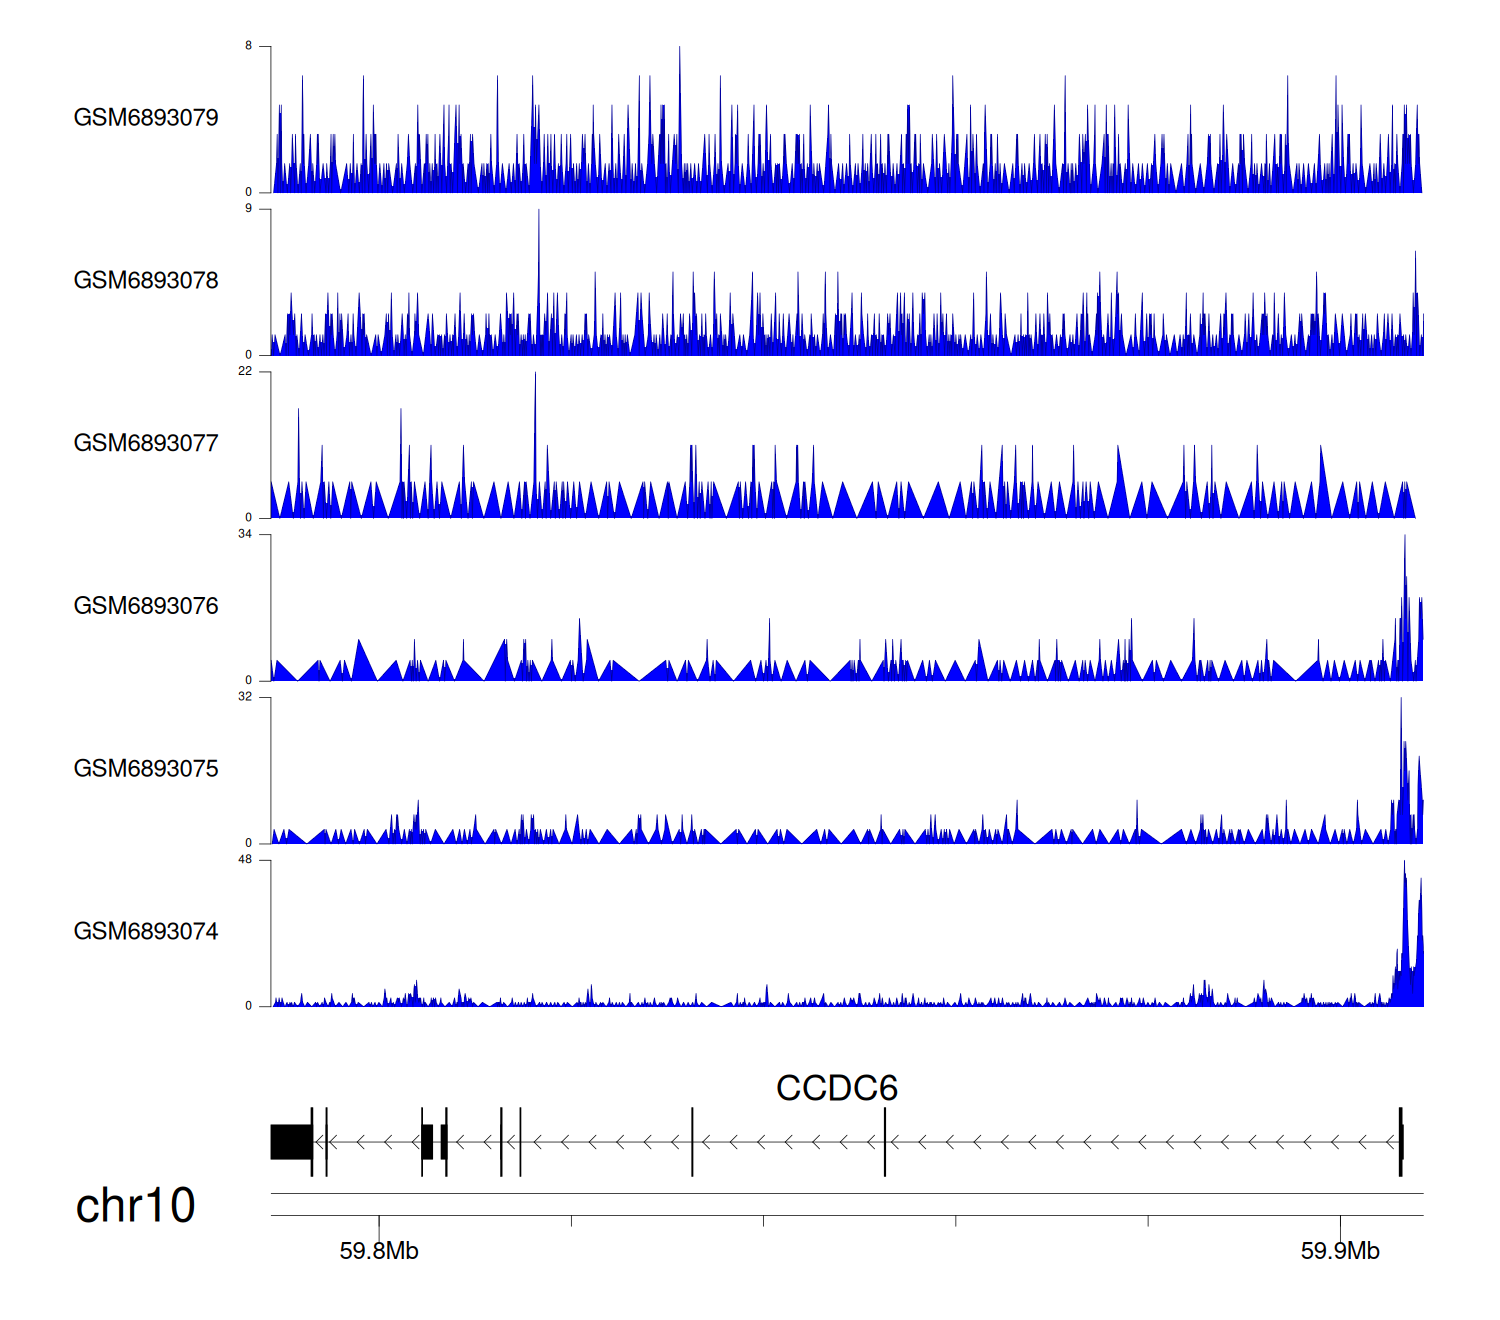Click the 59.9Mb axis position label
Image resolution: width=1500 pixels, height=1320 pixels.
click(1340, 1251)
